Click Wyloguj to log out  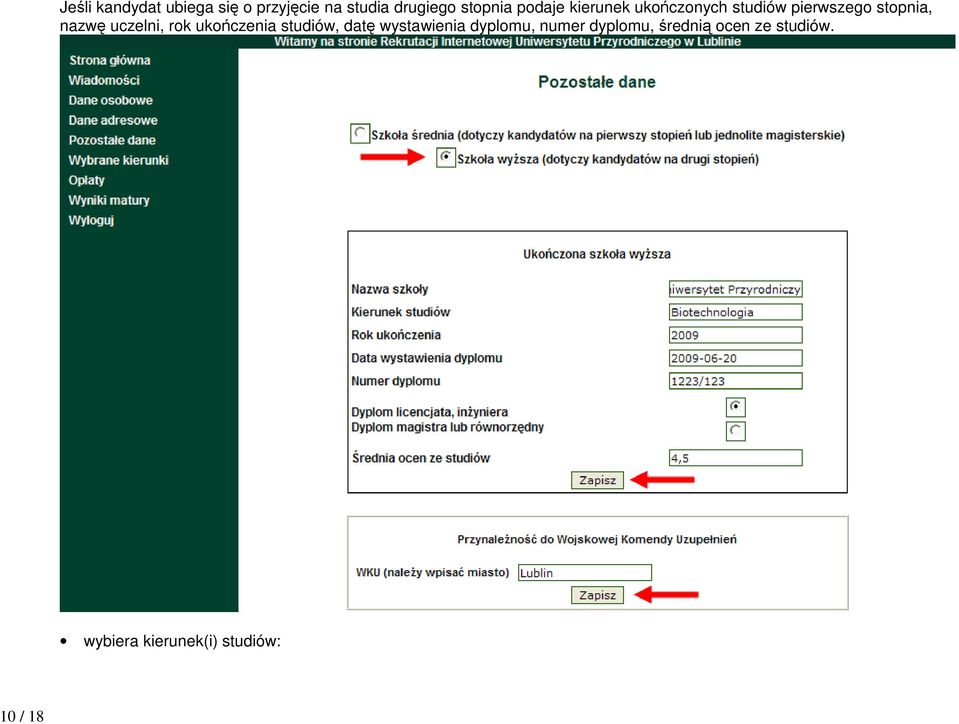click(x=91, y=220)
